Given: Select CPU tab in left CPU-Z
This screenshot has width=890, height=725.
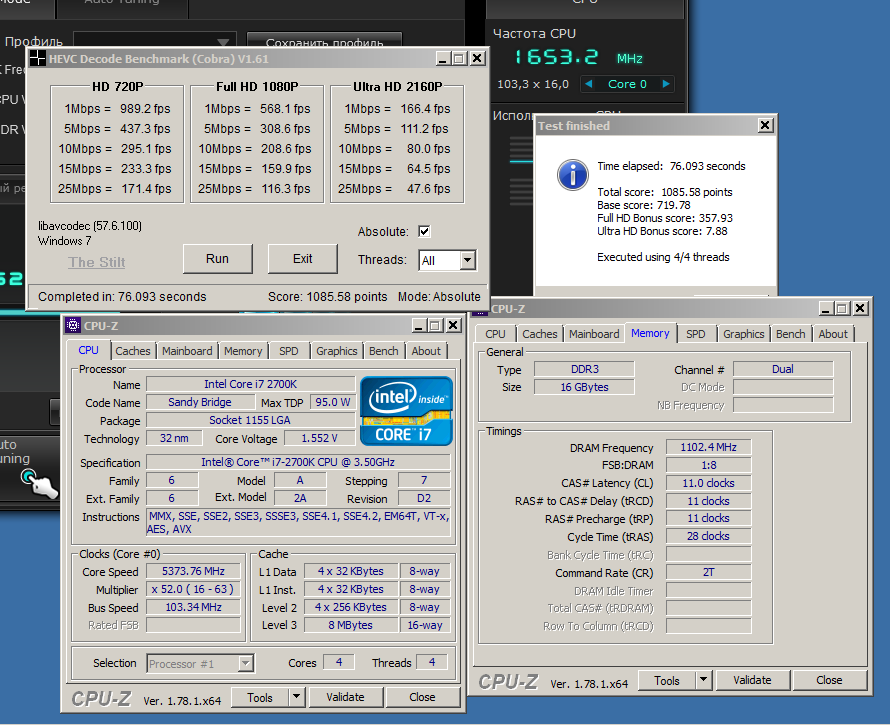Looking at the screenshot, I should click(x=88, y=350).
